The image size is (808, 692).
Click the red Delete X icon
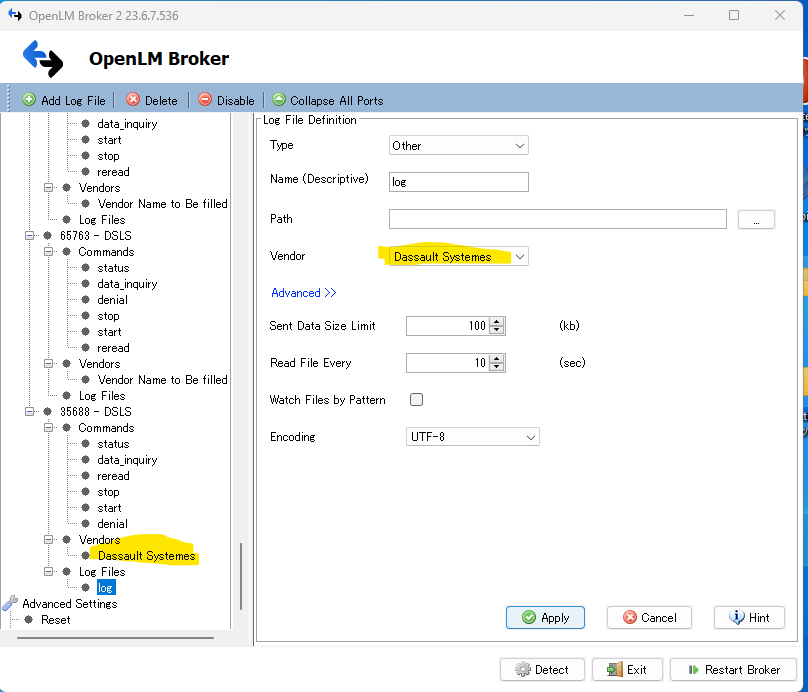pos(133,99)
